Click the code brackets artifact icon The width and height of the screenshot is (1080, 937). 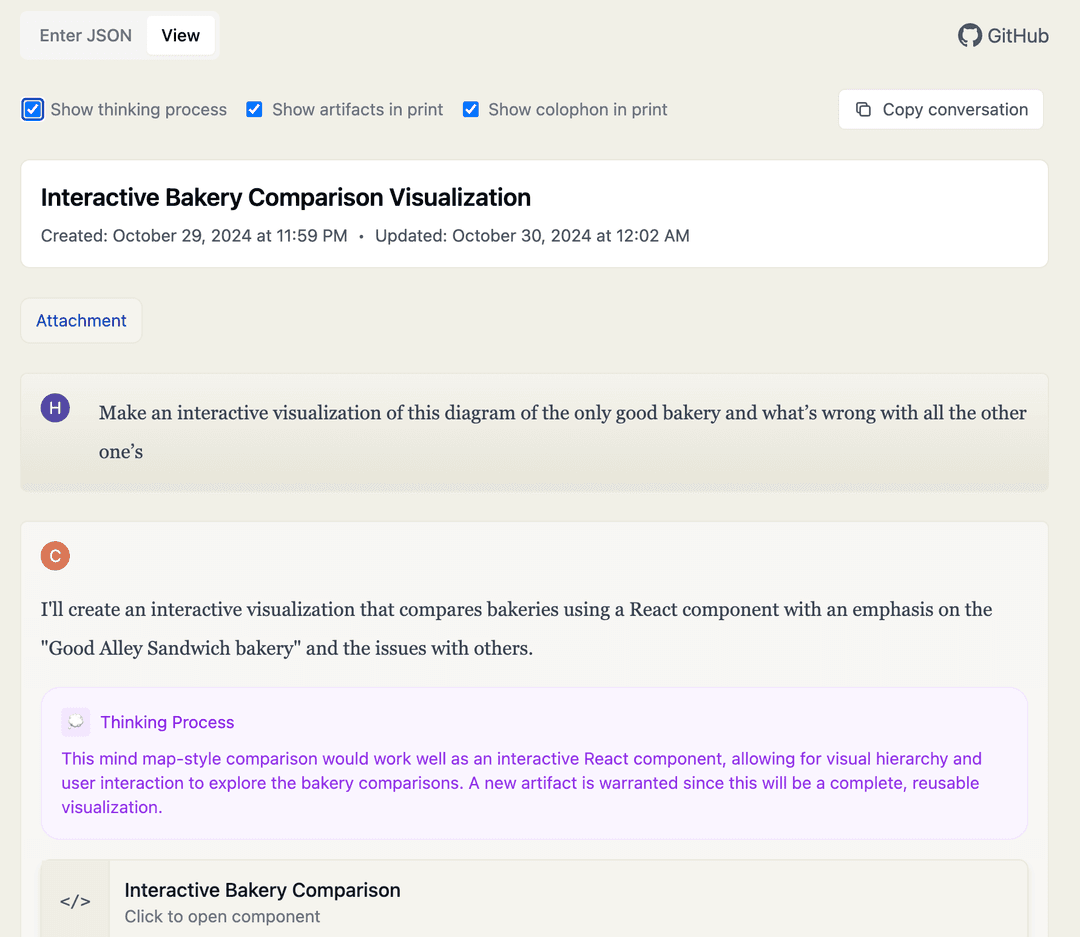75,901
